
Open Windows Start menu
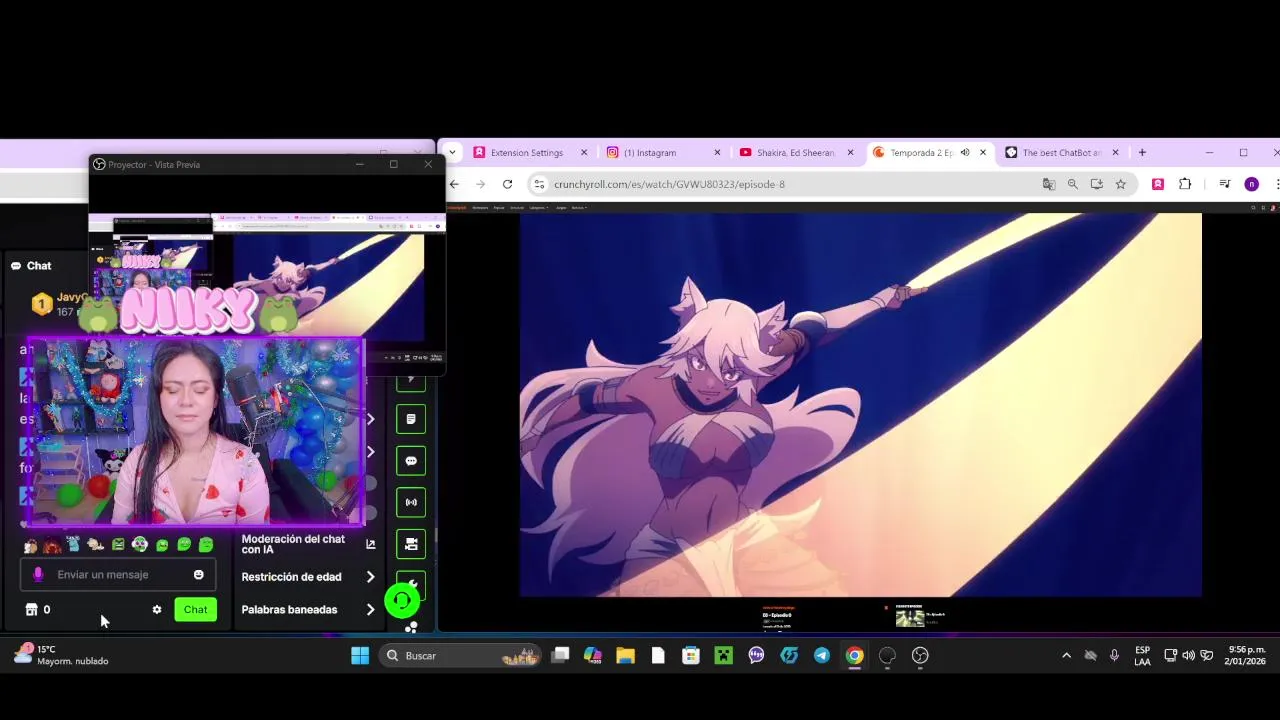360,656
